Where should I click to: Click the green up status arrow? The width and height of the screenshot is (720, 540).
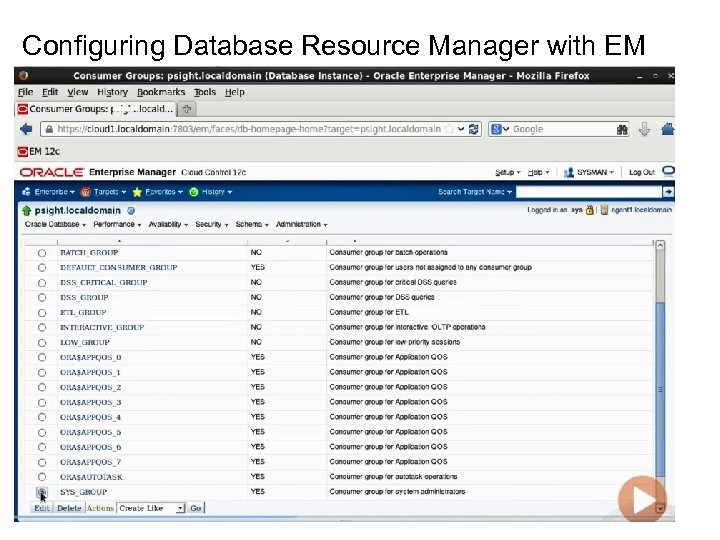(26, 211)
